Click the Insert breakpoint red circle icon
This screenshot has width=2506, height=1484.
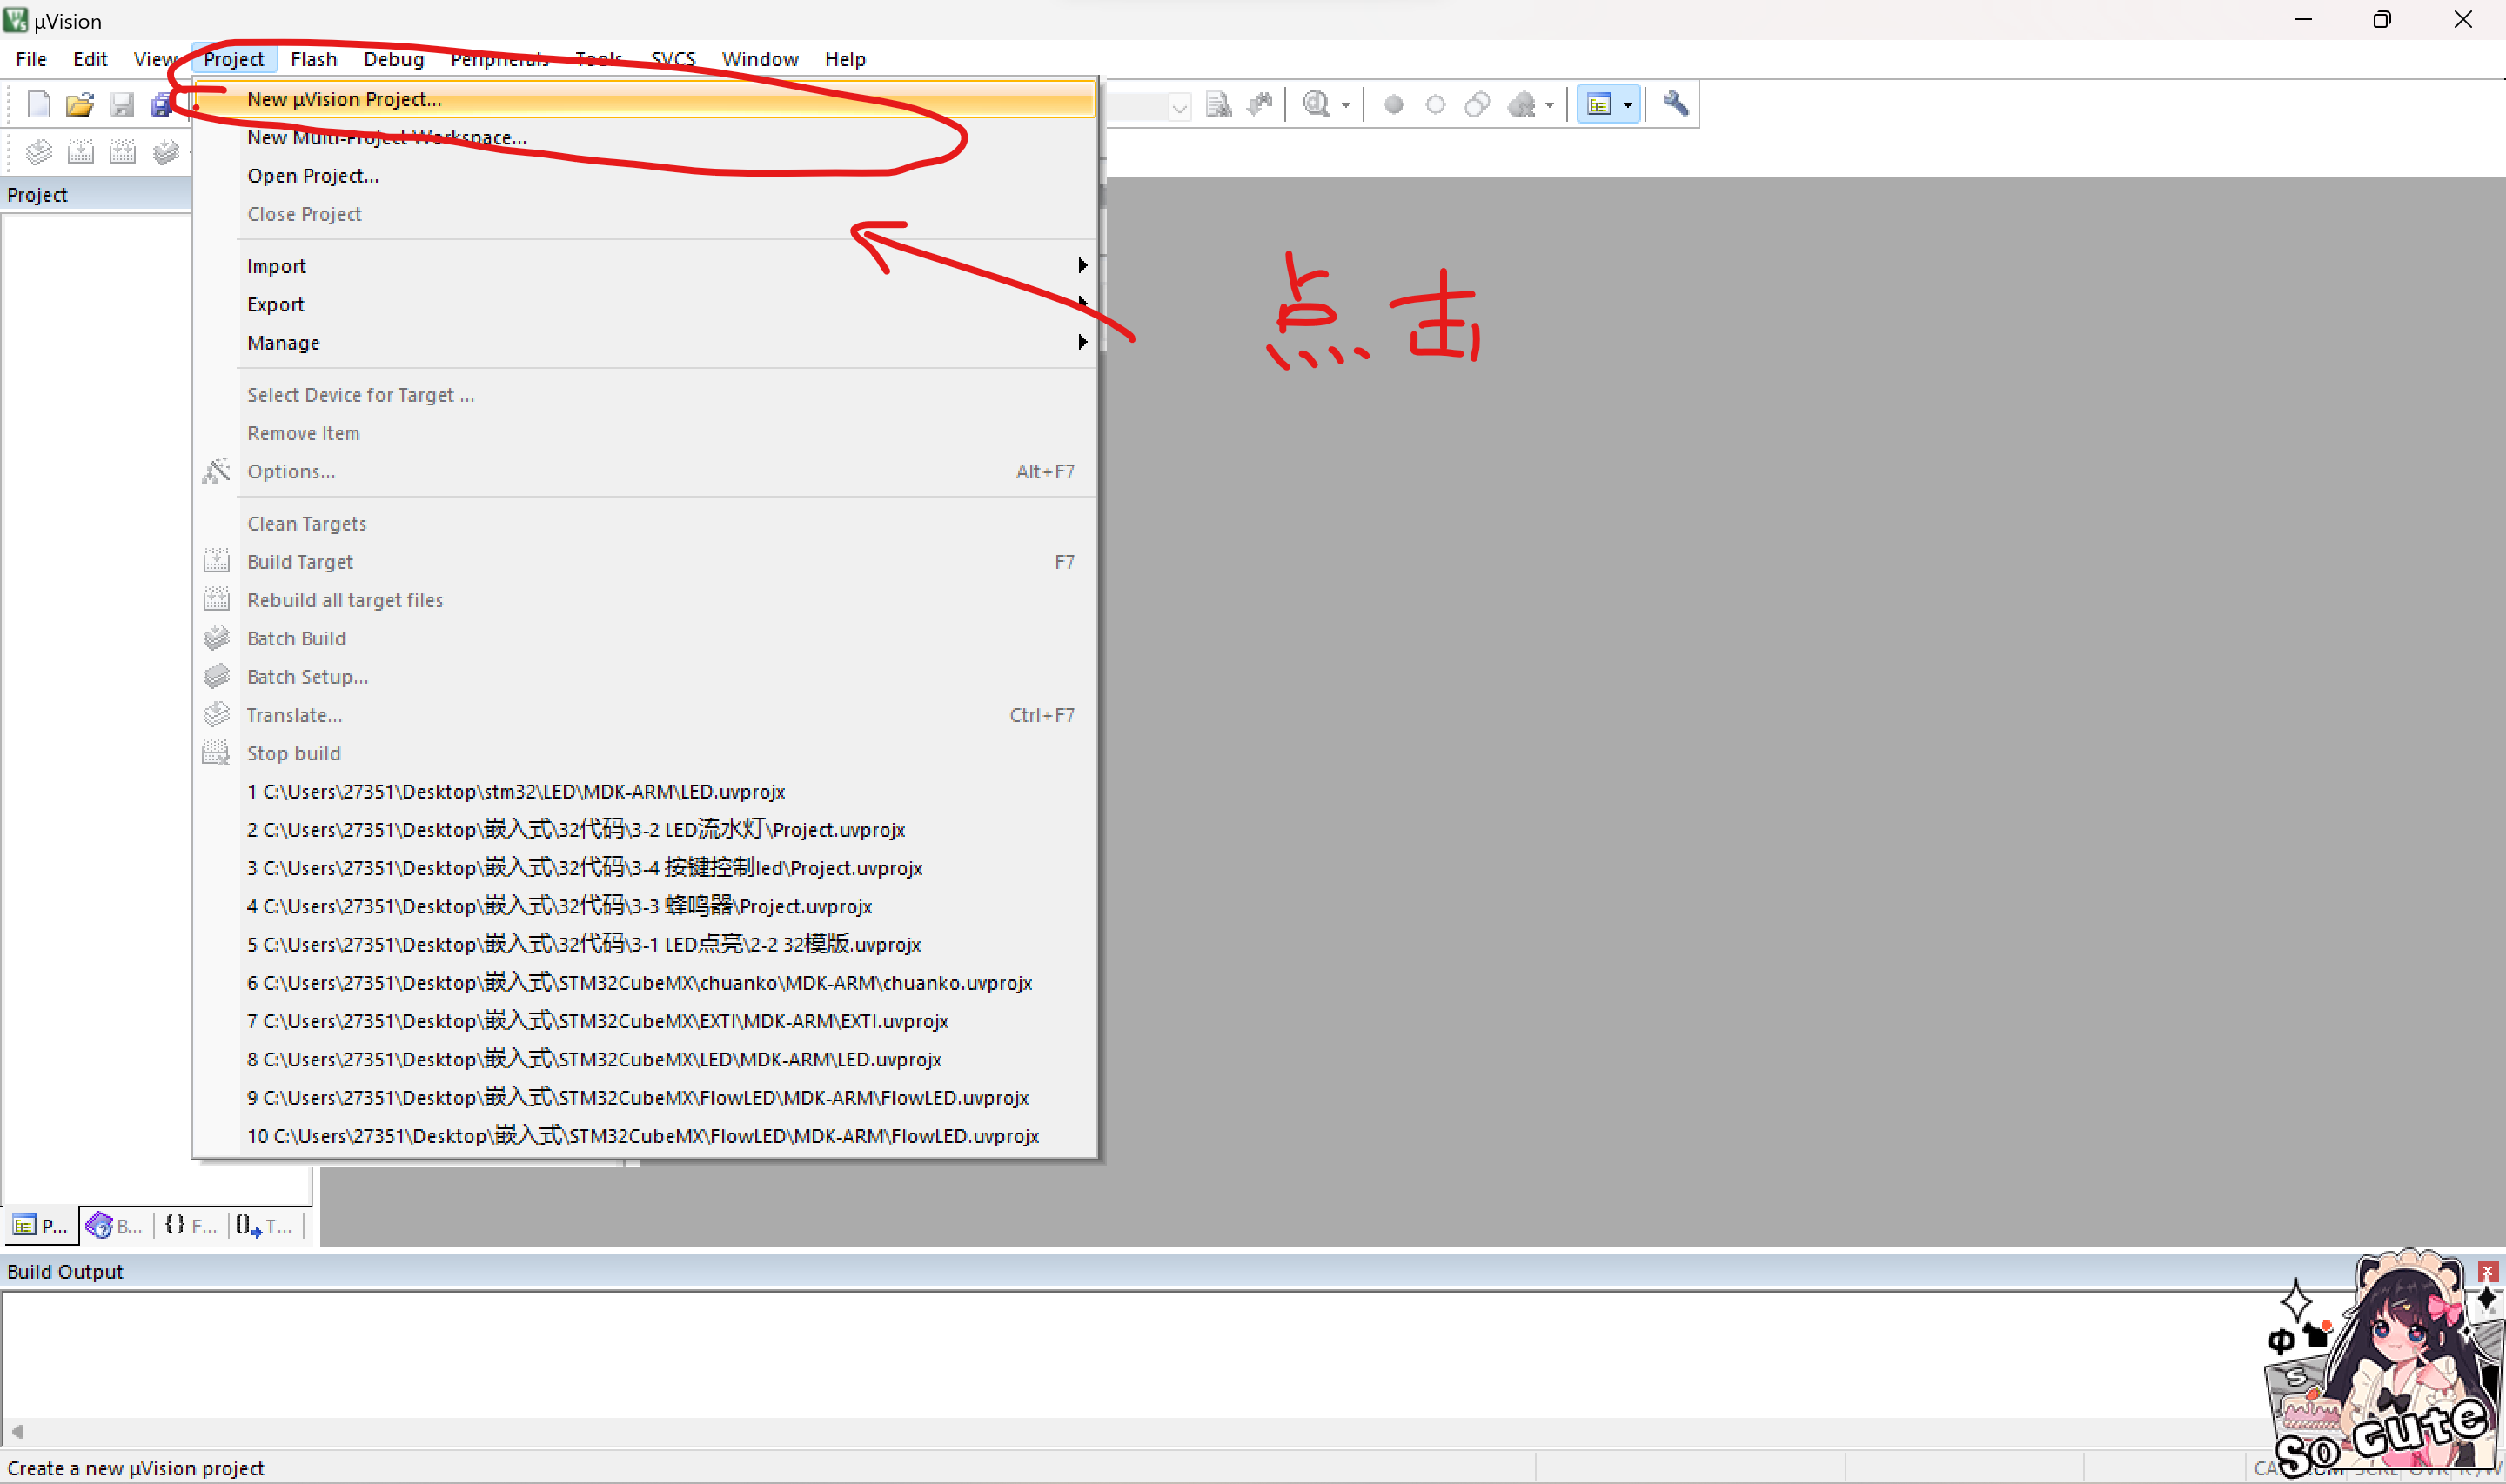(1393, 104)
